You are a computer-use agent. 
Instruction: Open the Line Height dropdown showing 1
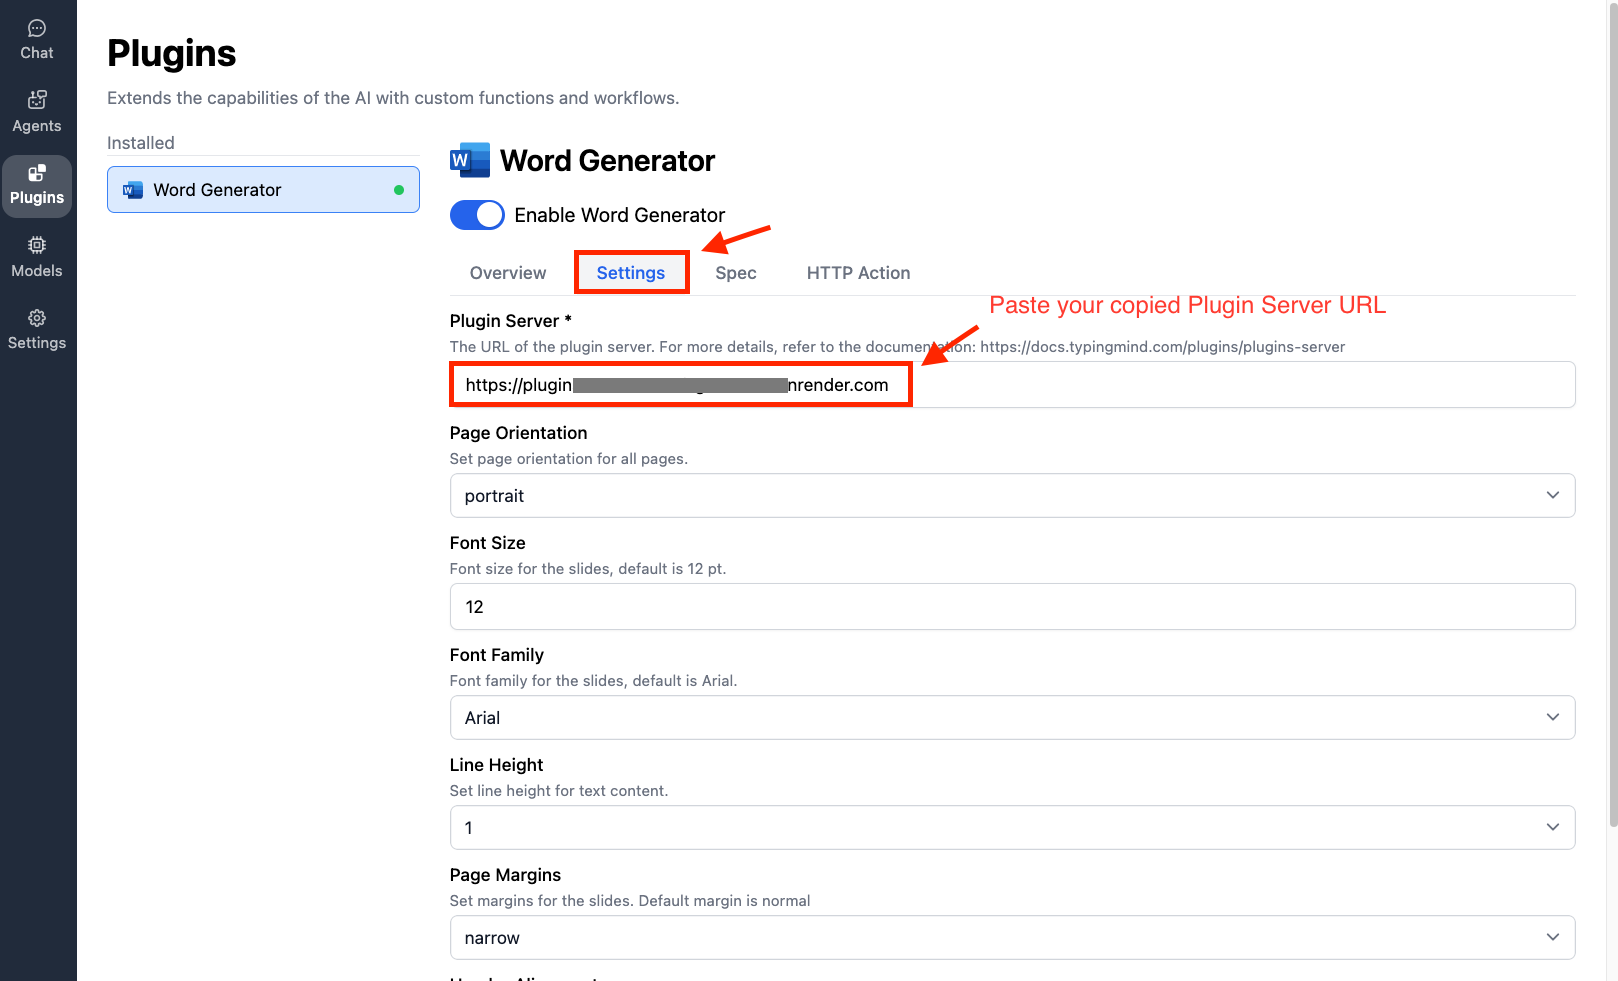pyautogui.click(x=1012, y=828)
